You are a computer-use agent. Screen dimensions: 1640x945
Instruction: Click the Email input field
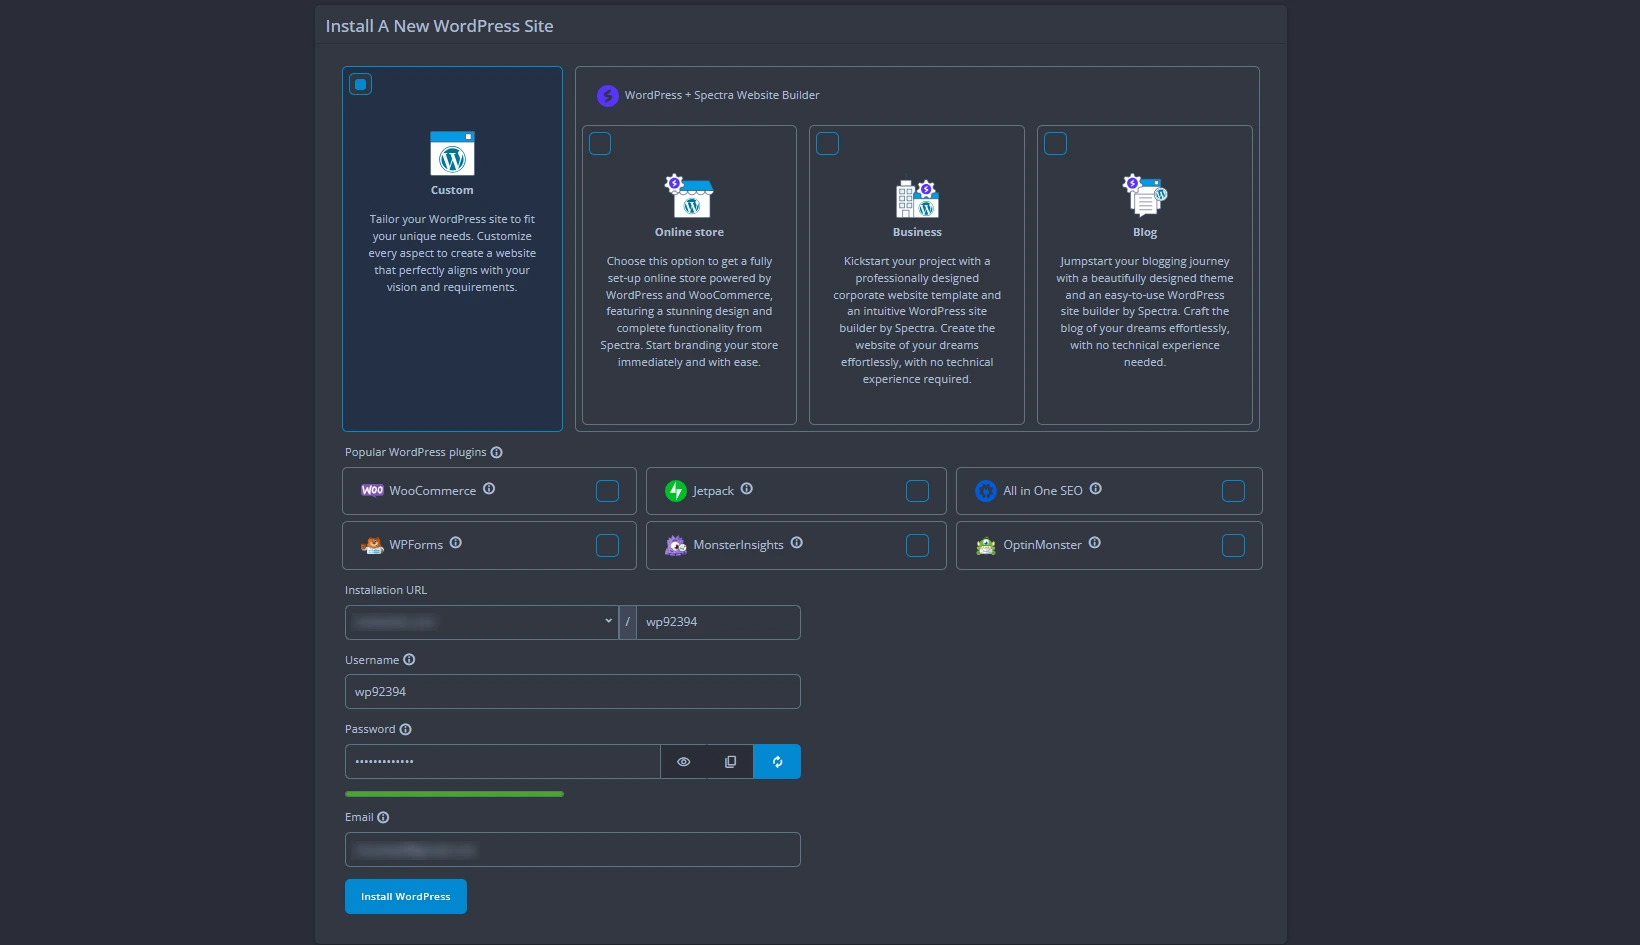(573, 850)
